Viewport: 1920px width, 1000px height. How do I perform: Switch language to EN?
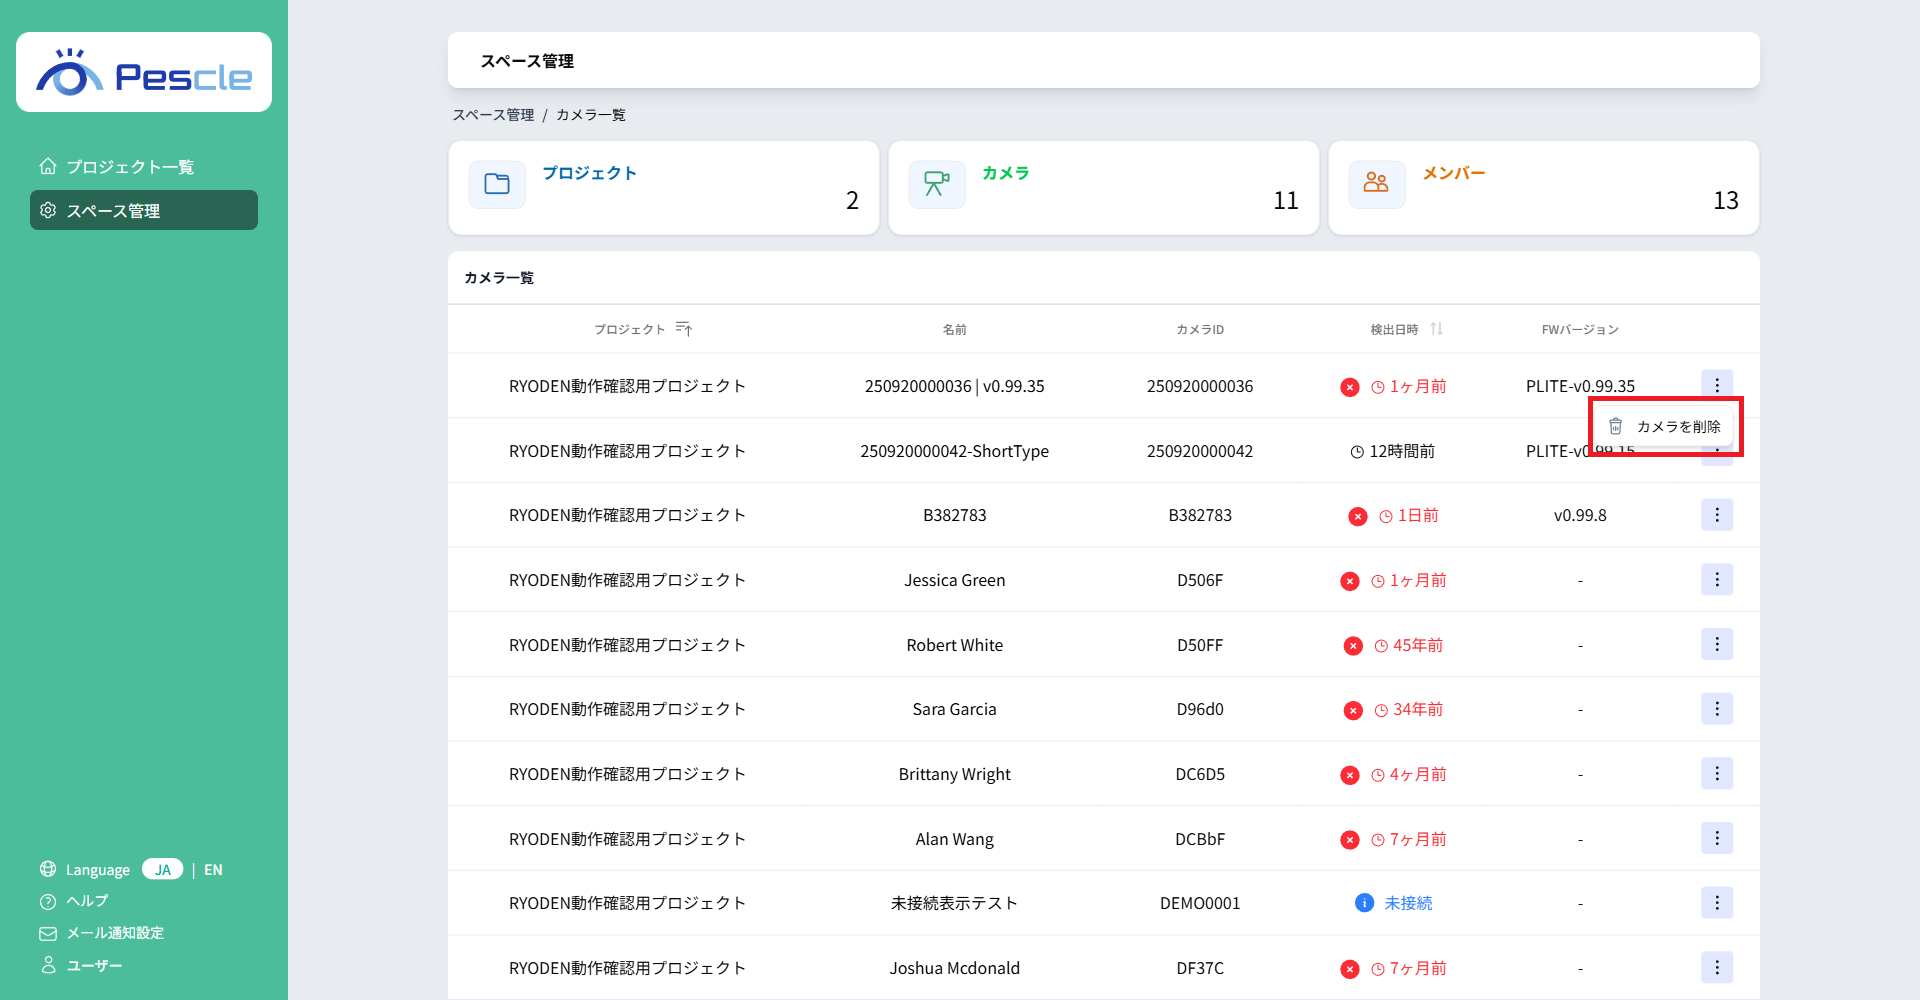[213, 870]
